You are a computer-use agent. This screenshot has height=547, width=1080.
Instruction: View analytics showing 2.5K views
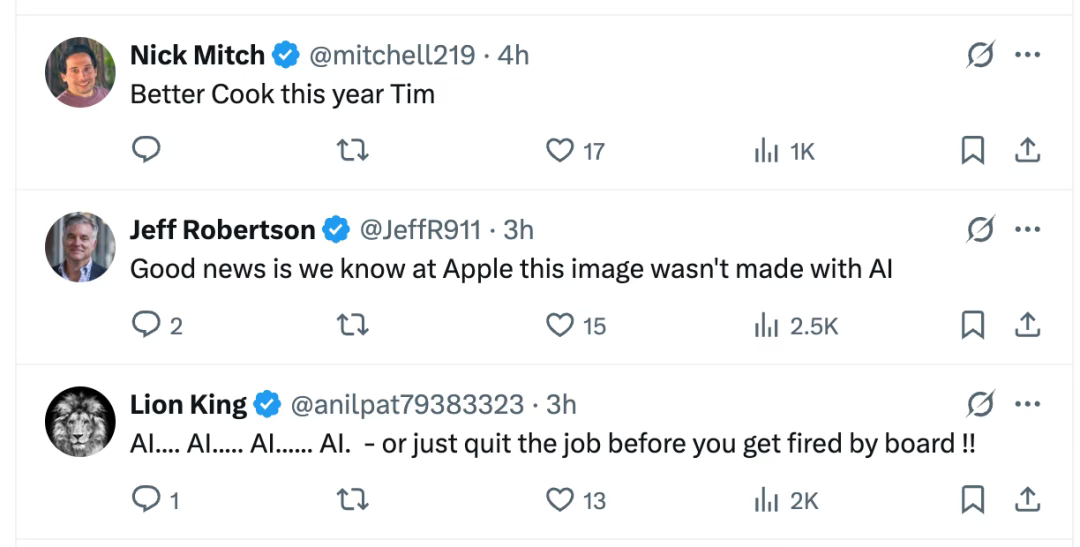coord(796,325)
